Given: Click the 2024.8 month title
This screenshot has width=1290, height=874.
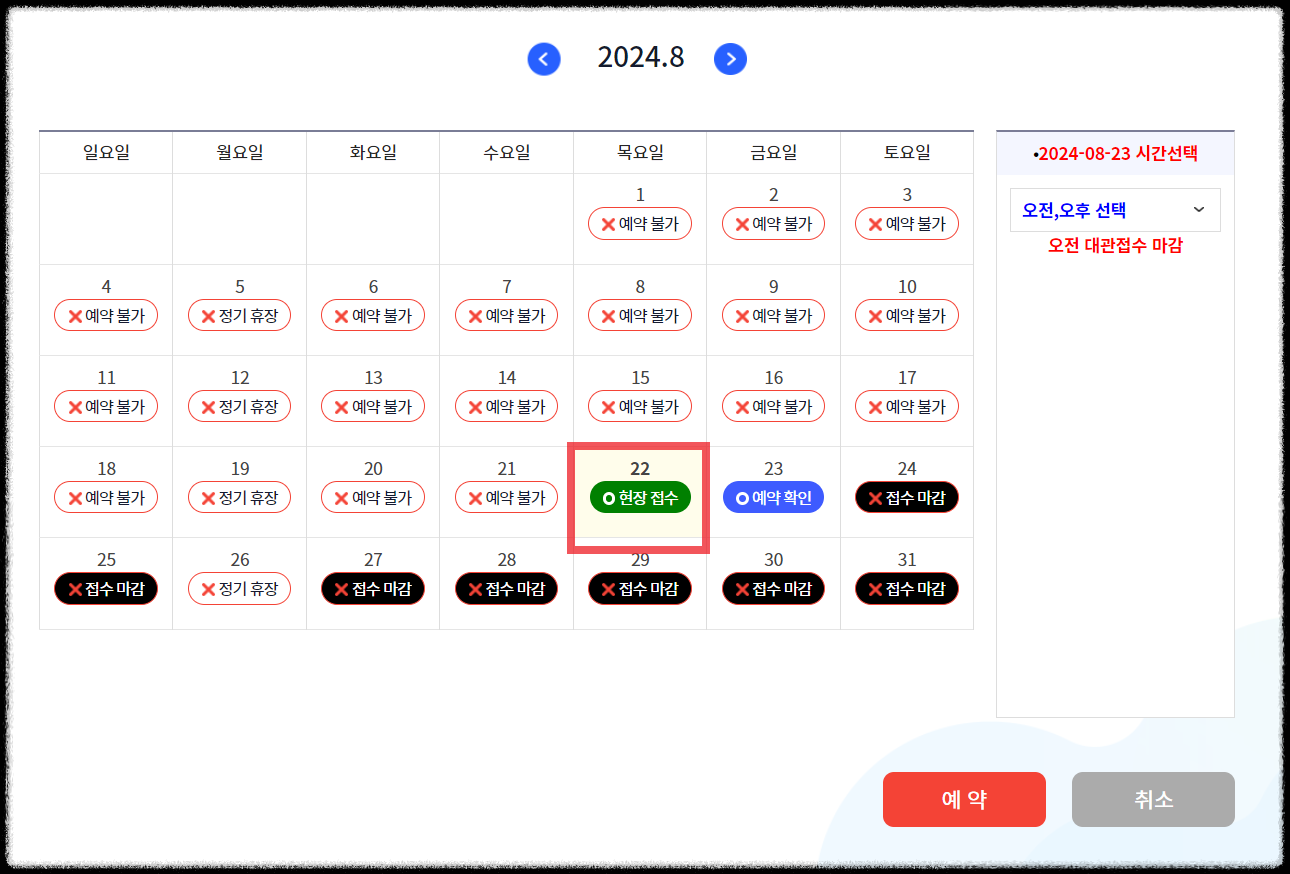Looking at the screenshot, I should (x=641, y=57).
